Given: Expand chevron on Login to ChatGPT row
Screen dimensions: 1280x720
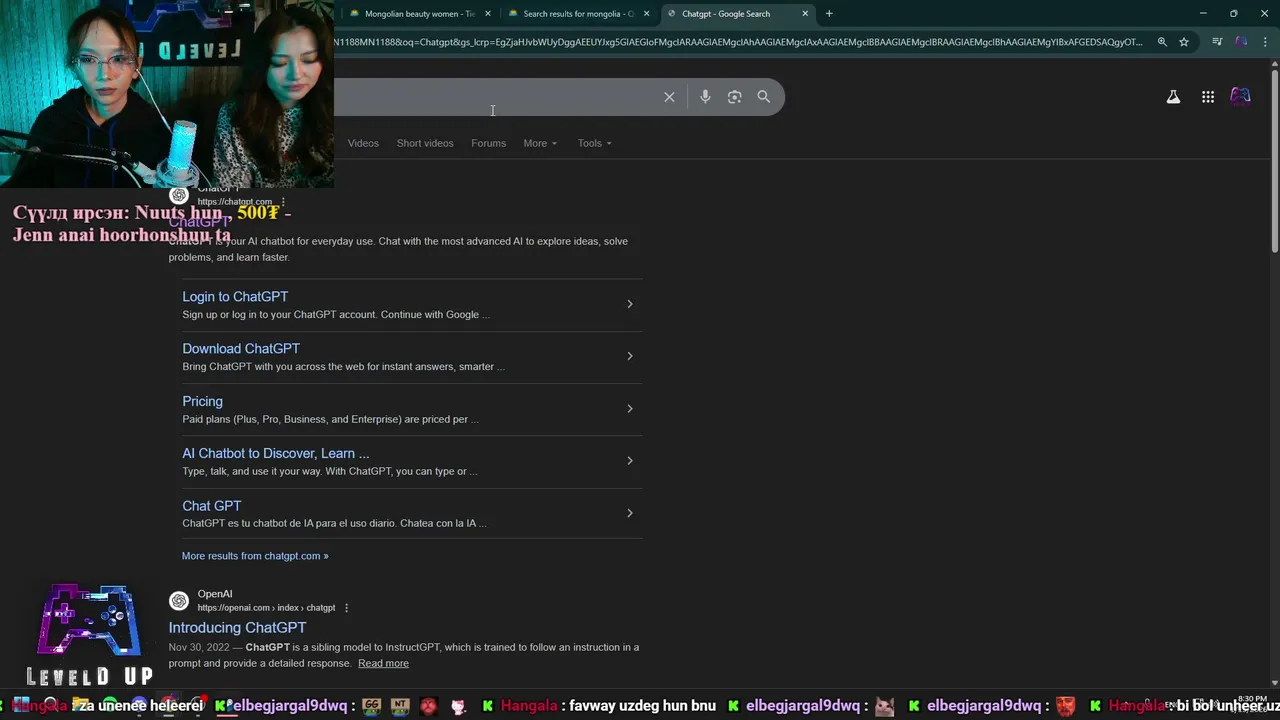Looking at the screenshot, I should [x=629, y=304].
